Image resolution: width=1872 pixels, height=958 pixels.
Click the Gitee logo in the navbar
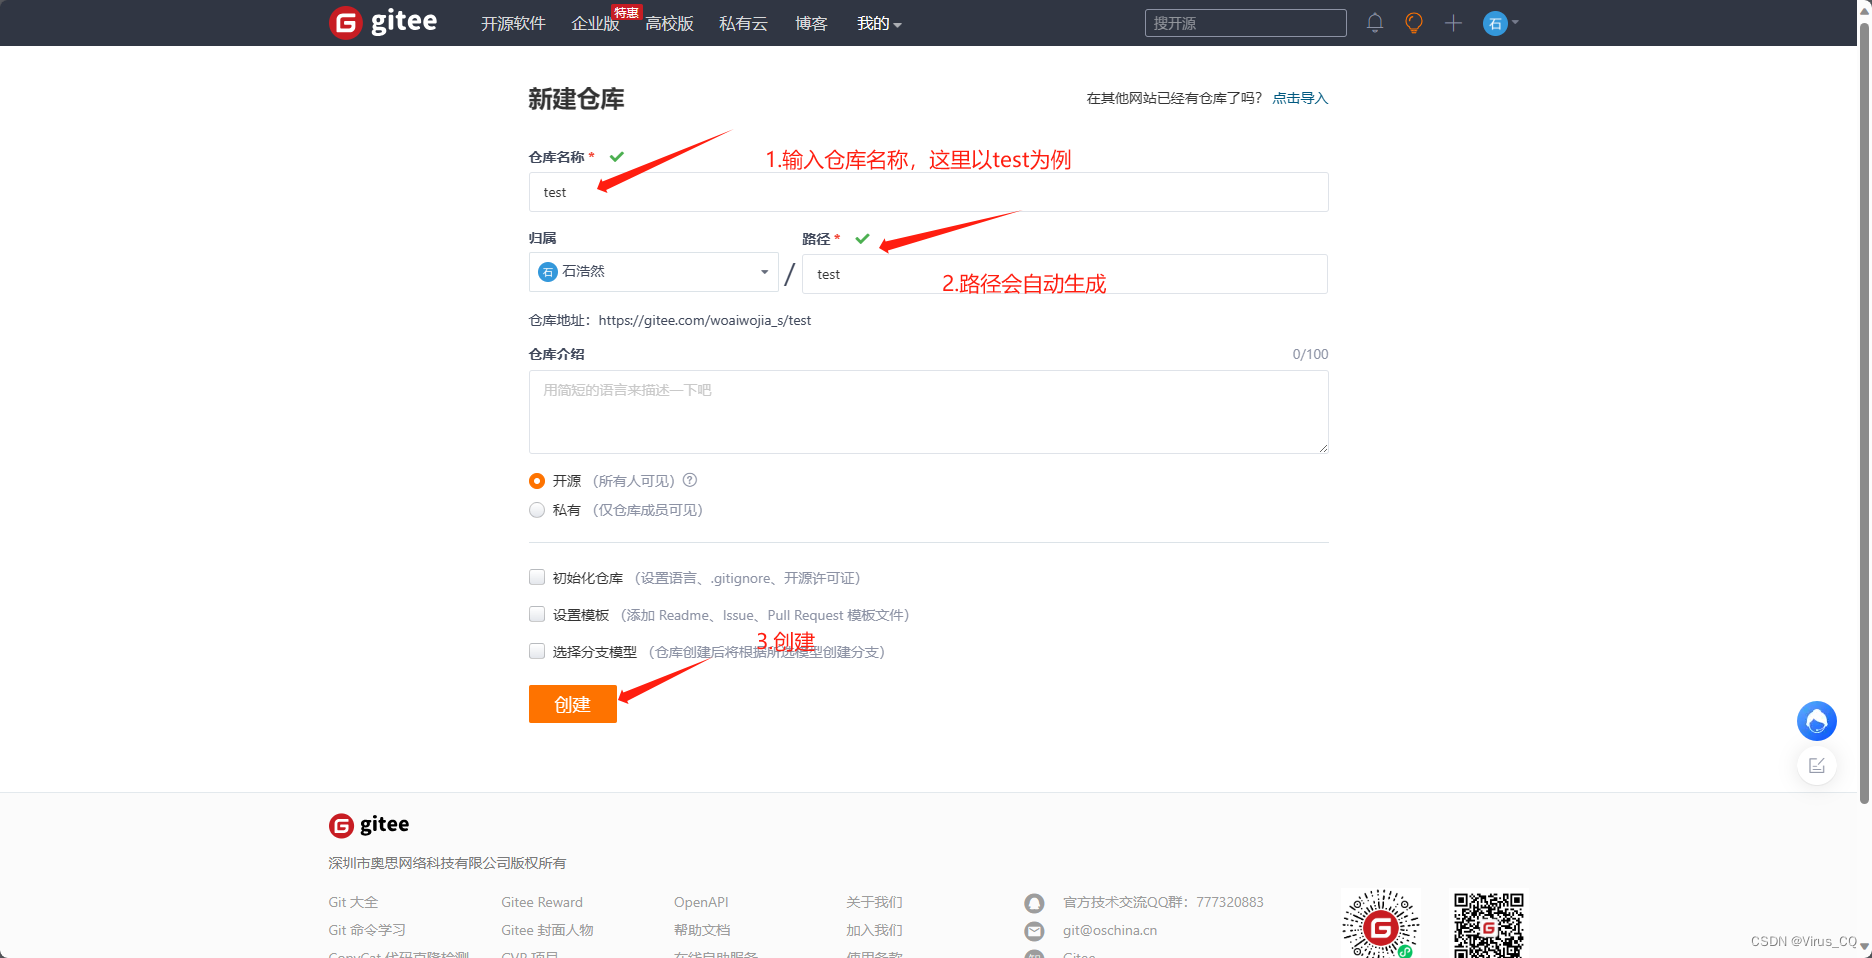click(x=383, y=22)
